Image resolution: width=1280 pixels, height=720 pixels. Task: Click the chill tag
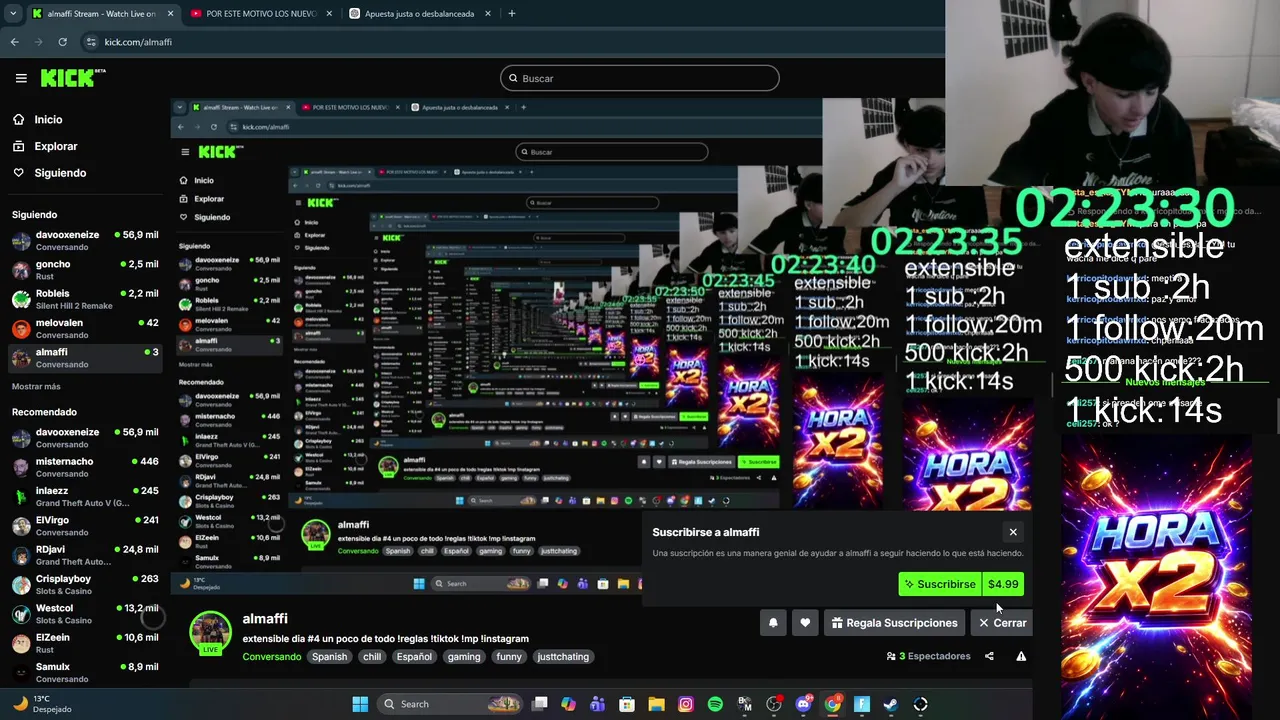(372, 657)
